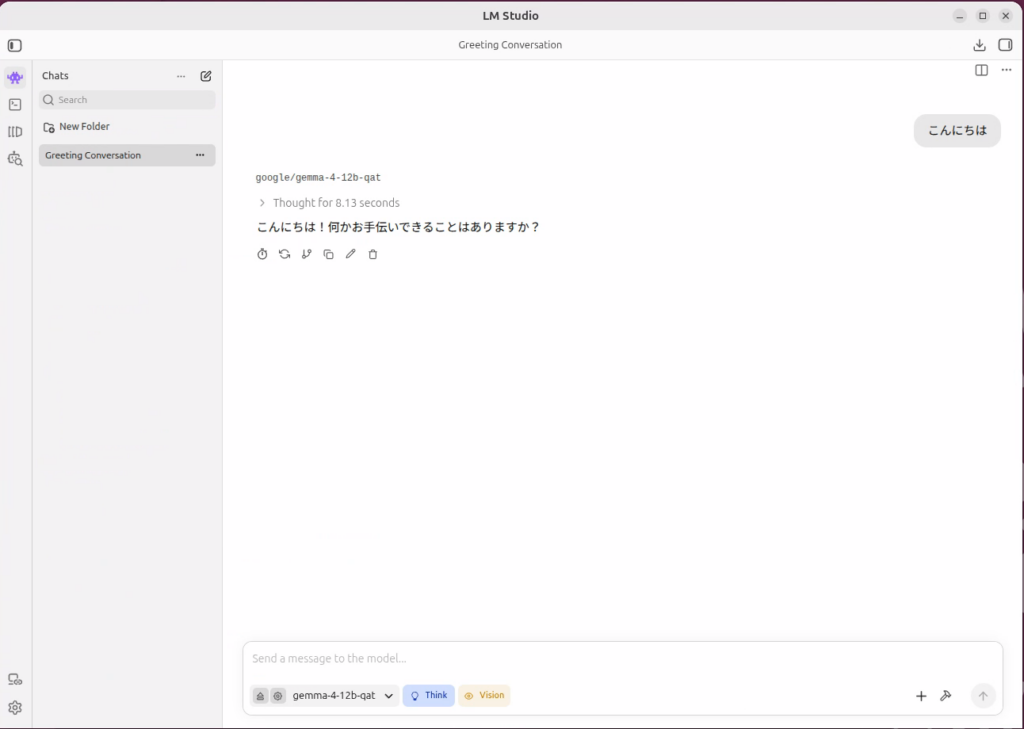Focus the chat Search field
Viewport: 1024px width, 729px height.
127,100
